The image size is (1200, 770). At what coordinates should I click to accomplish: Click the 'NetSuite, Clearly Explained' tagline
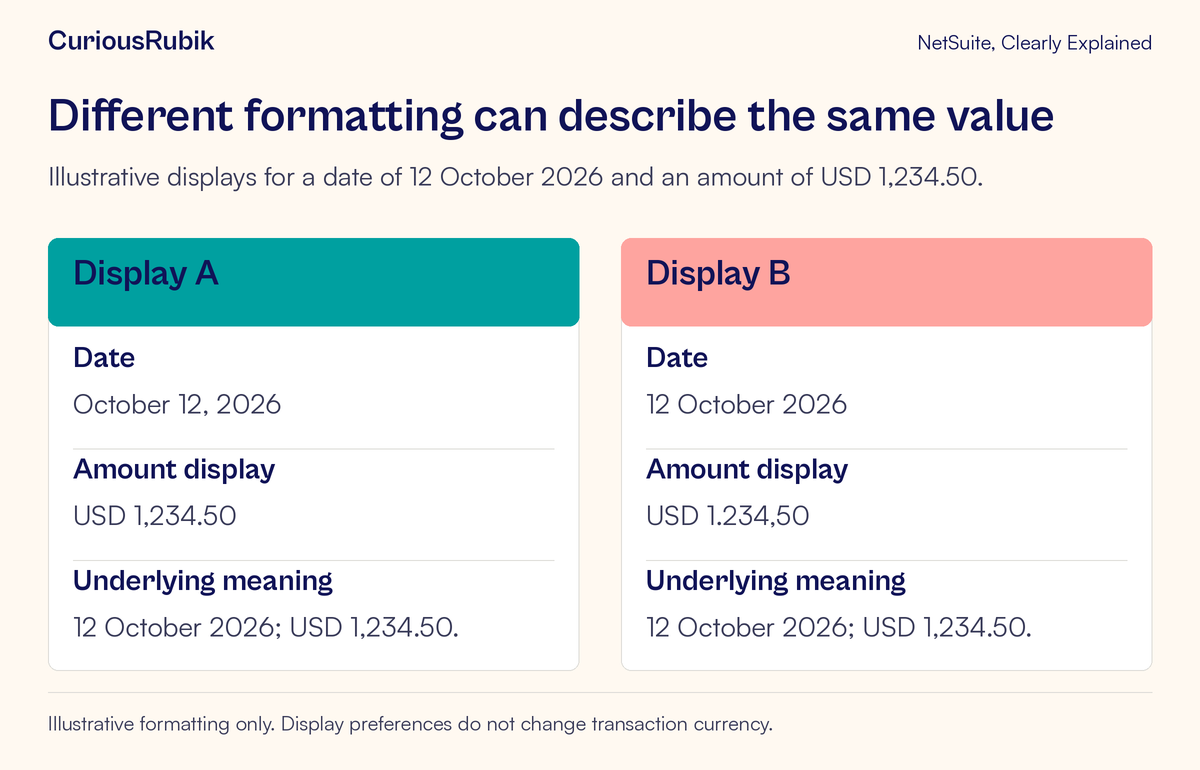[x=1034, y=43]
